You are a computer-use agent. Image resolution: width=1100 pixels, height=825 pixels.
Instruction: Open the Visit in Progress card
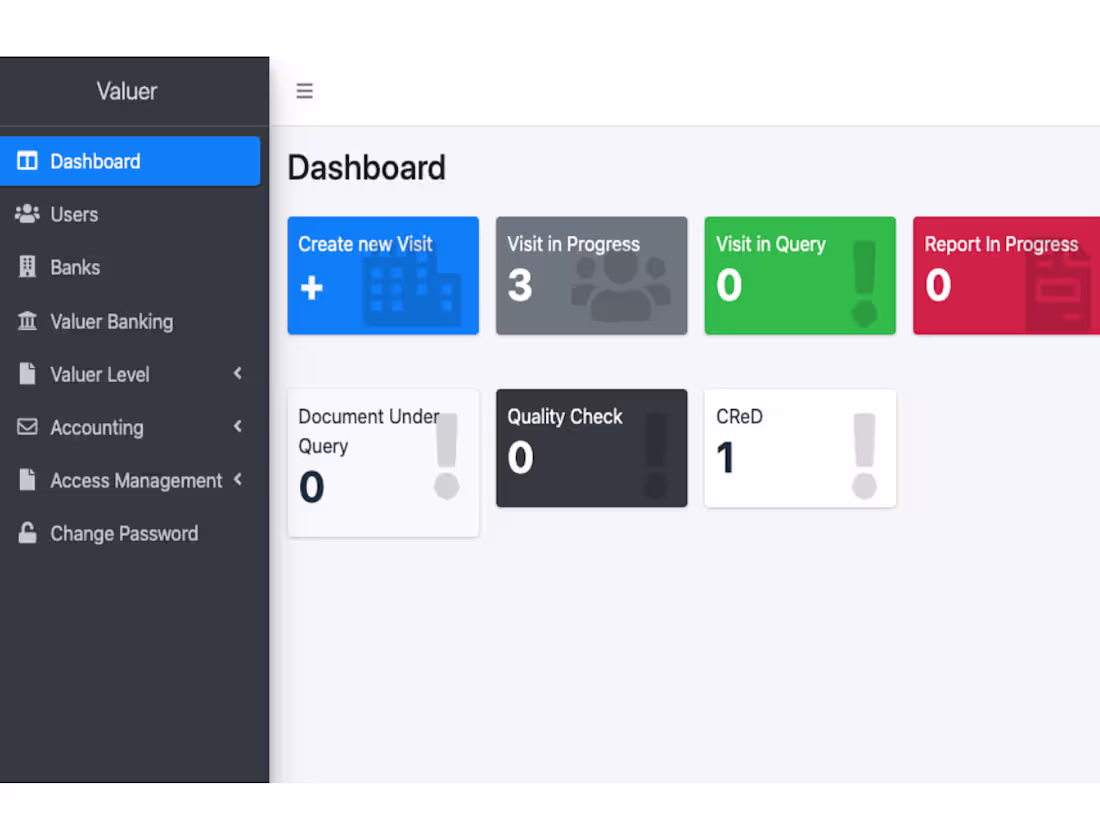pyautogui.click(x=591, y=275)
